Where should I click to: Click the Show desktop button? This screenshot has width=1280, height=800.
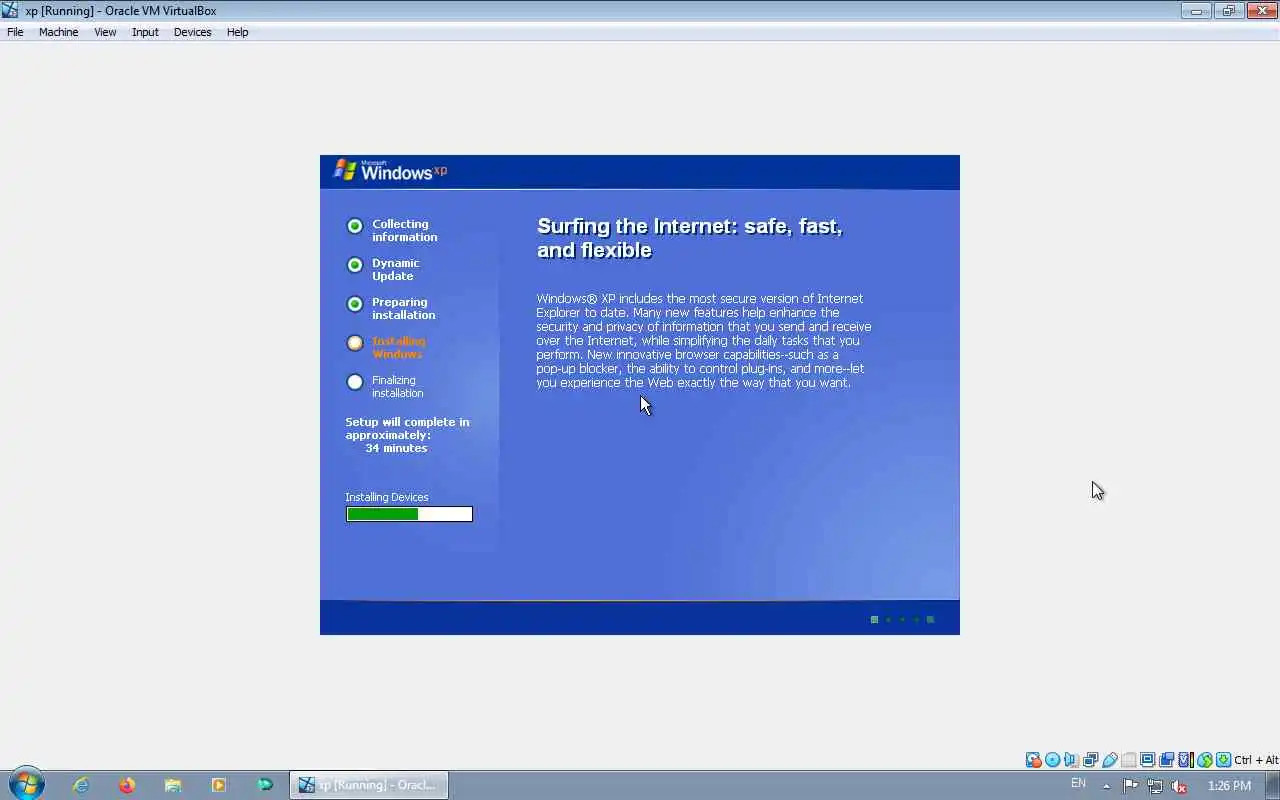[x=1272, y=785]
